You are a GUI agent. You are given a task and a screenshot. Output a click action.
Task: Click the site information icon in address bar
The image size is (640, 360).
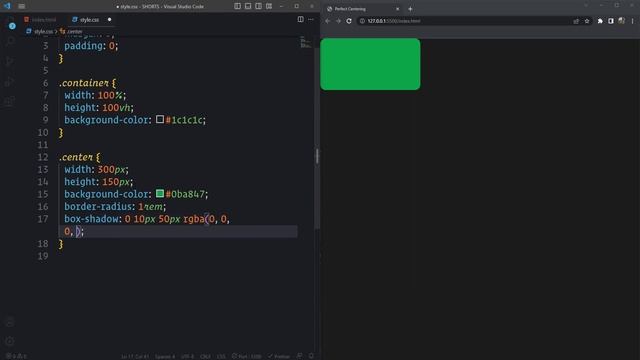362,21
